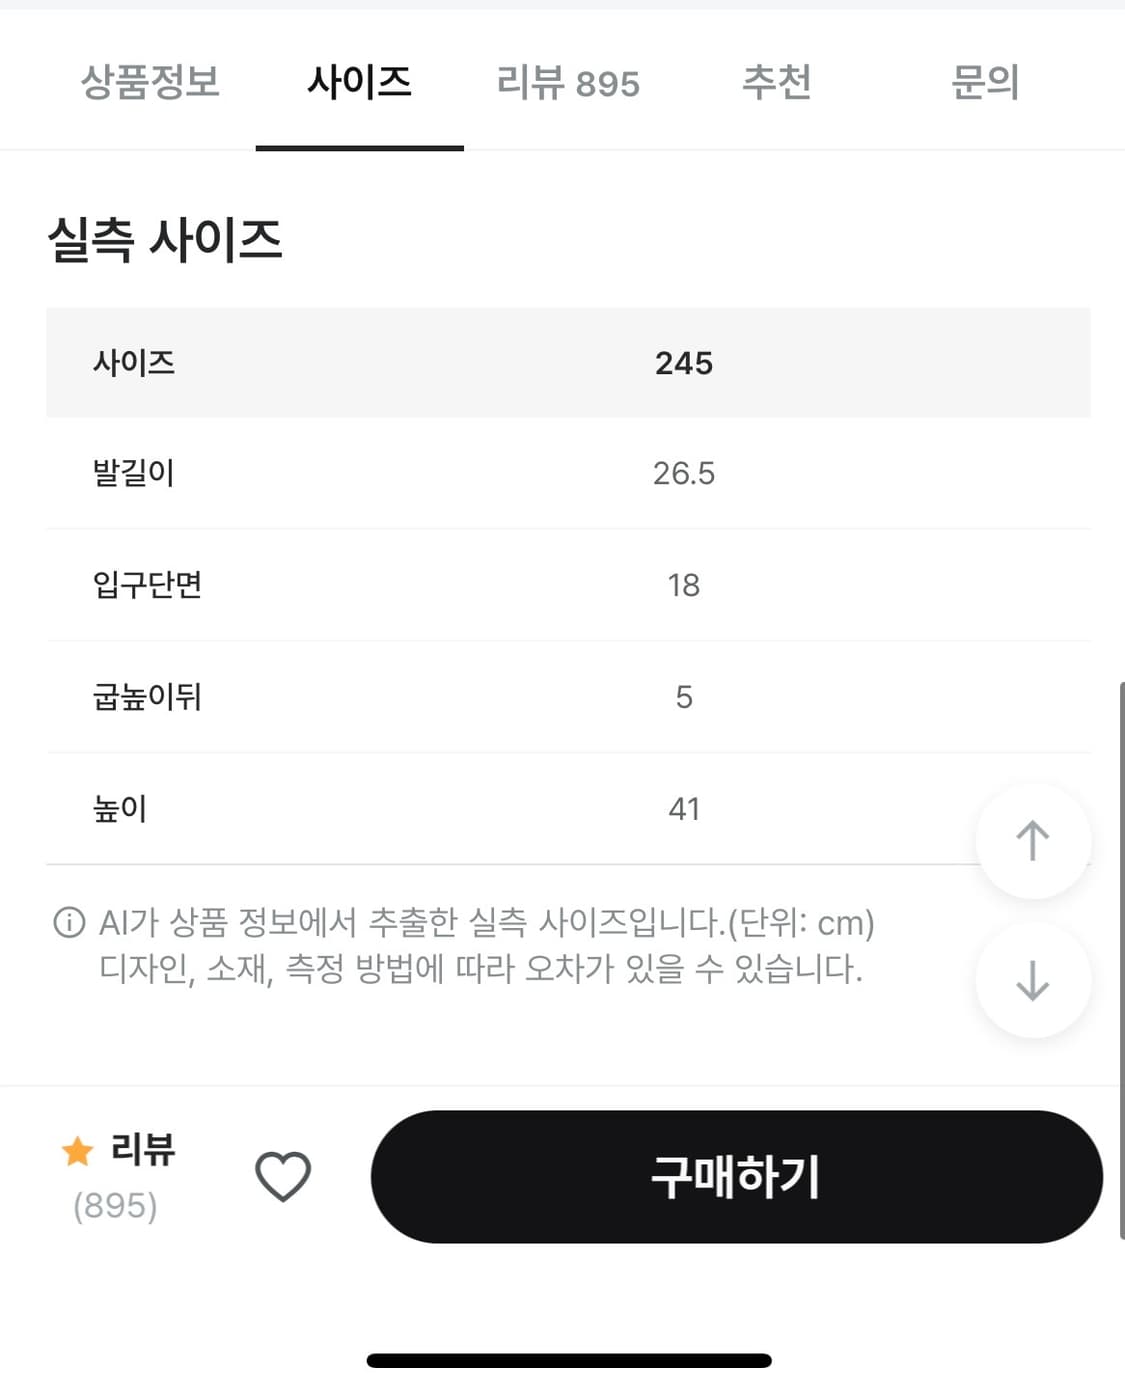Screen dimensions: 1125x1391
Task: Tap the heart icon to like the product
Action: click(283, 1176)
